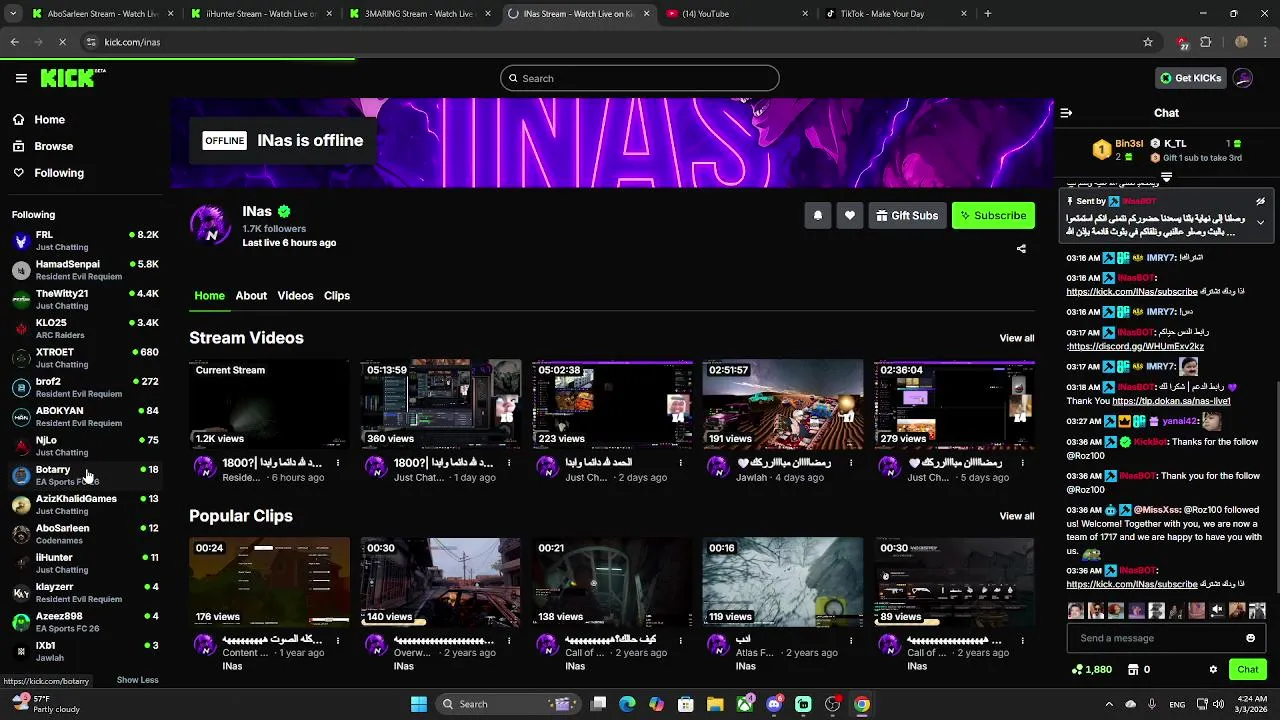The height and width of the screenshot is (720, 1280).
Task: Open Windows Start menu
Action: [x=418, y=704]
